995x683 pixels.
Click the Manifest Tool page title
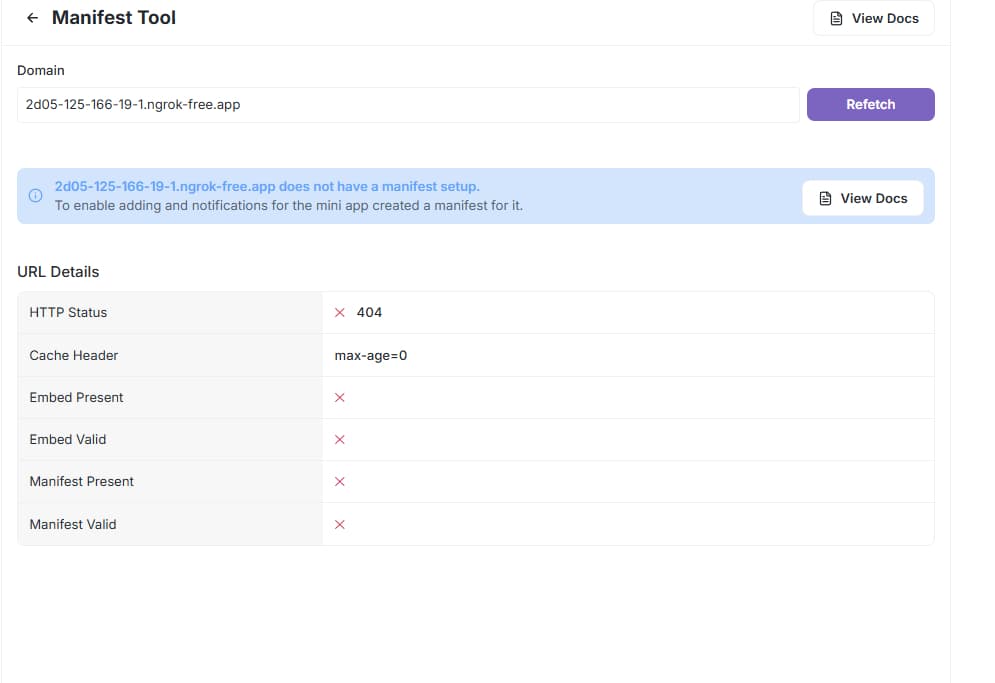click(x=114, y=18)
